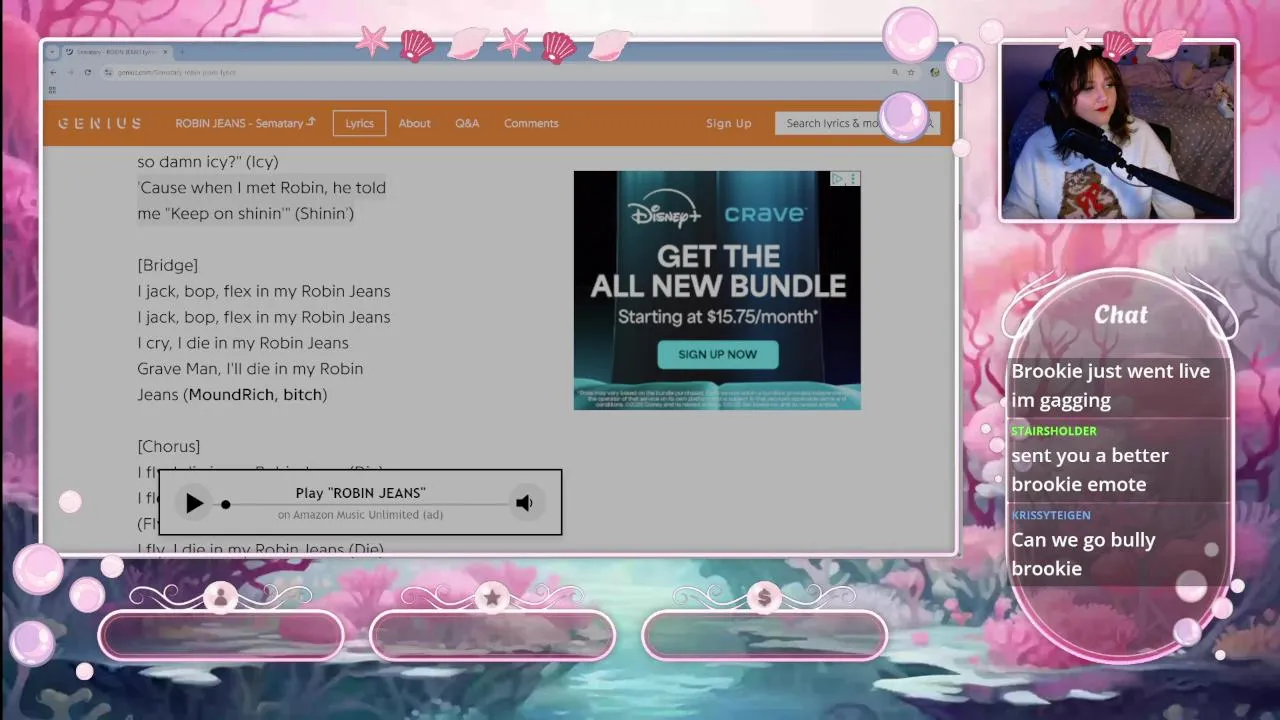This screenshot has height=720, width=1280.
Task: Open the browser profile avatar
Action: point(934,72)
